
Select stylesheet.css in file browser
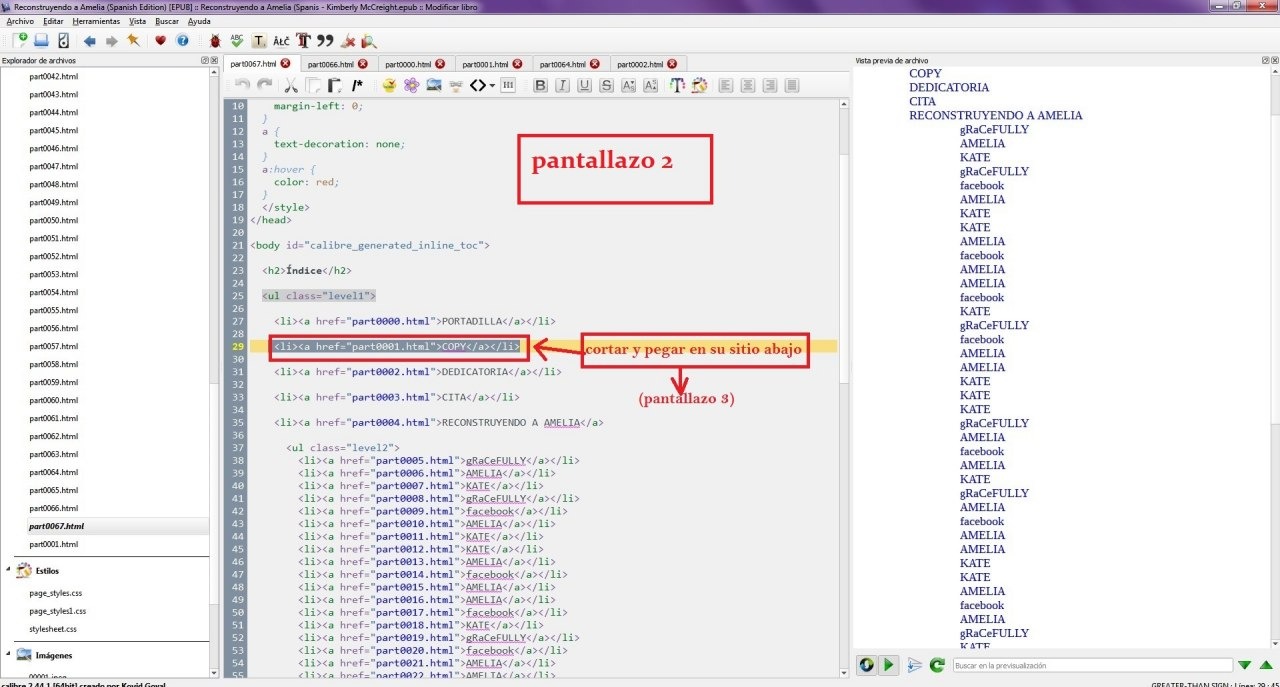pyautogui.click(x=53, y=629)
